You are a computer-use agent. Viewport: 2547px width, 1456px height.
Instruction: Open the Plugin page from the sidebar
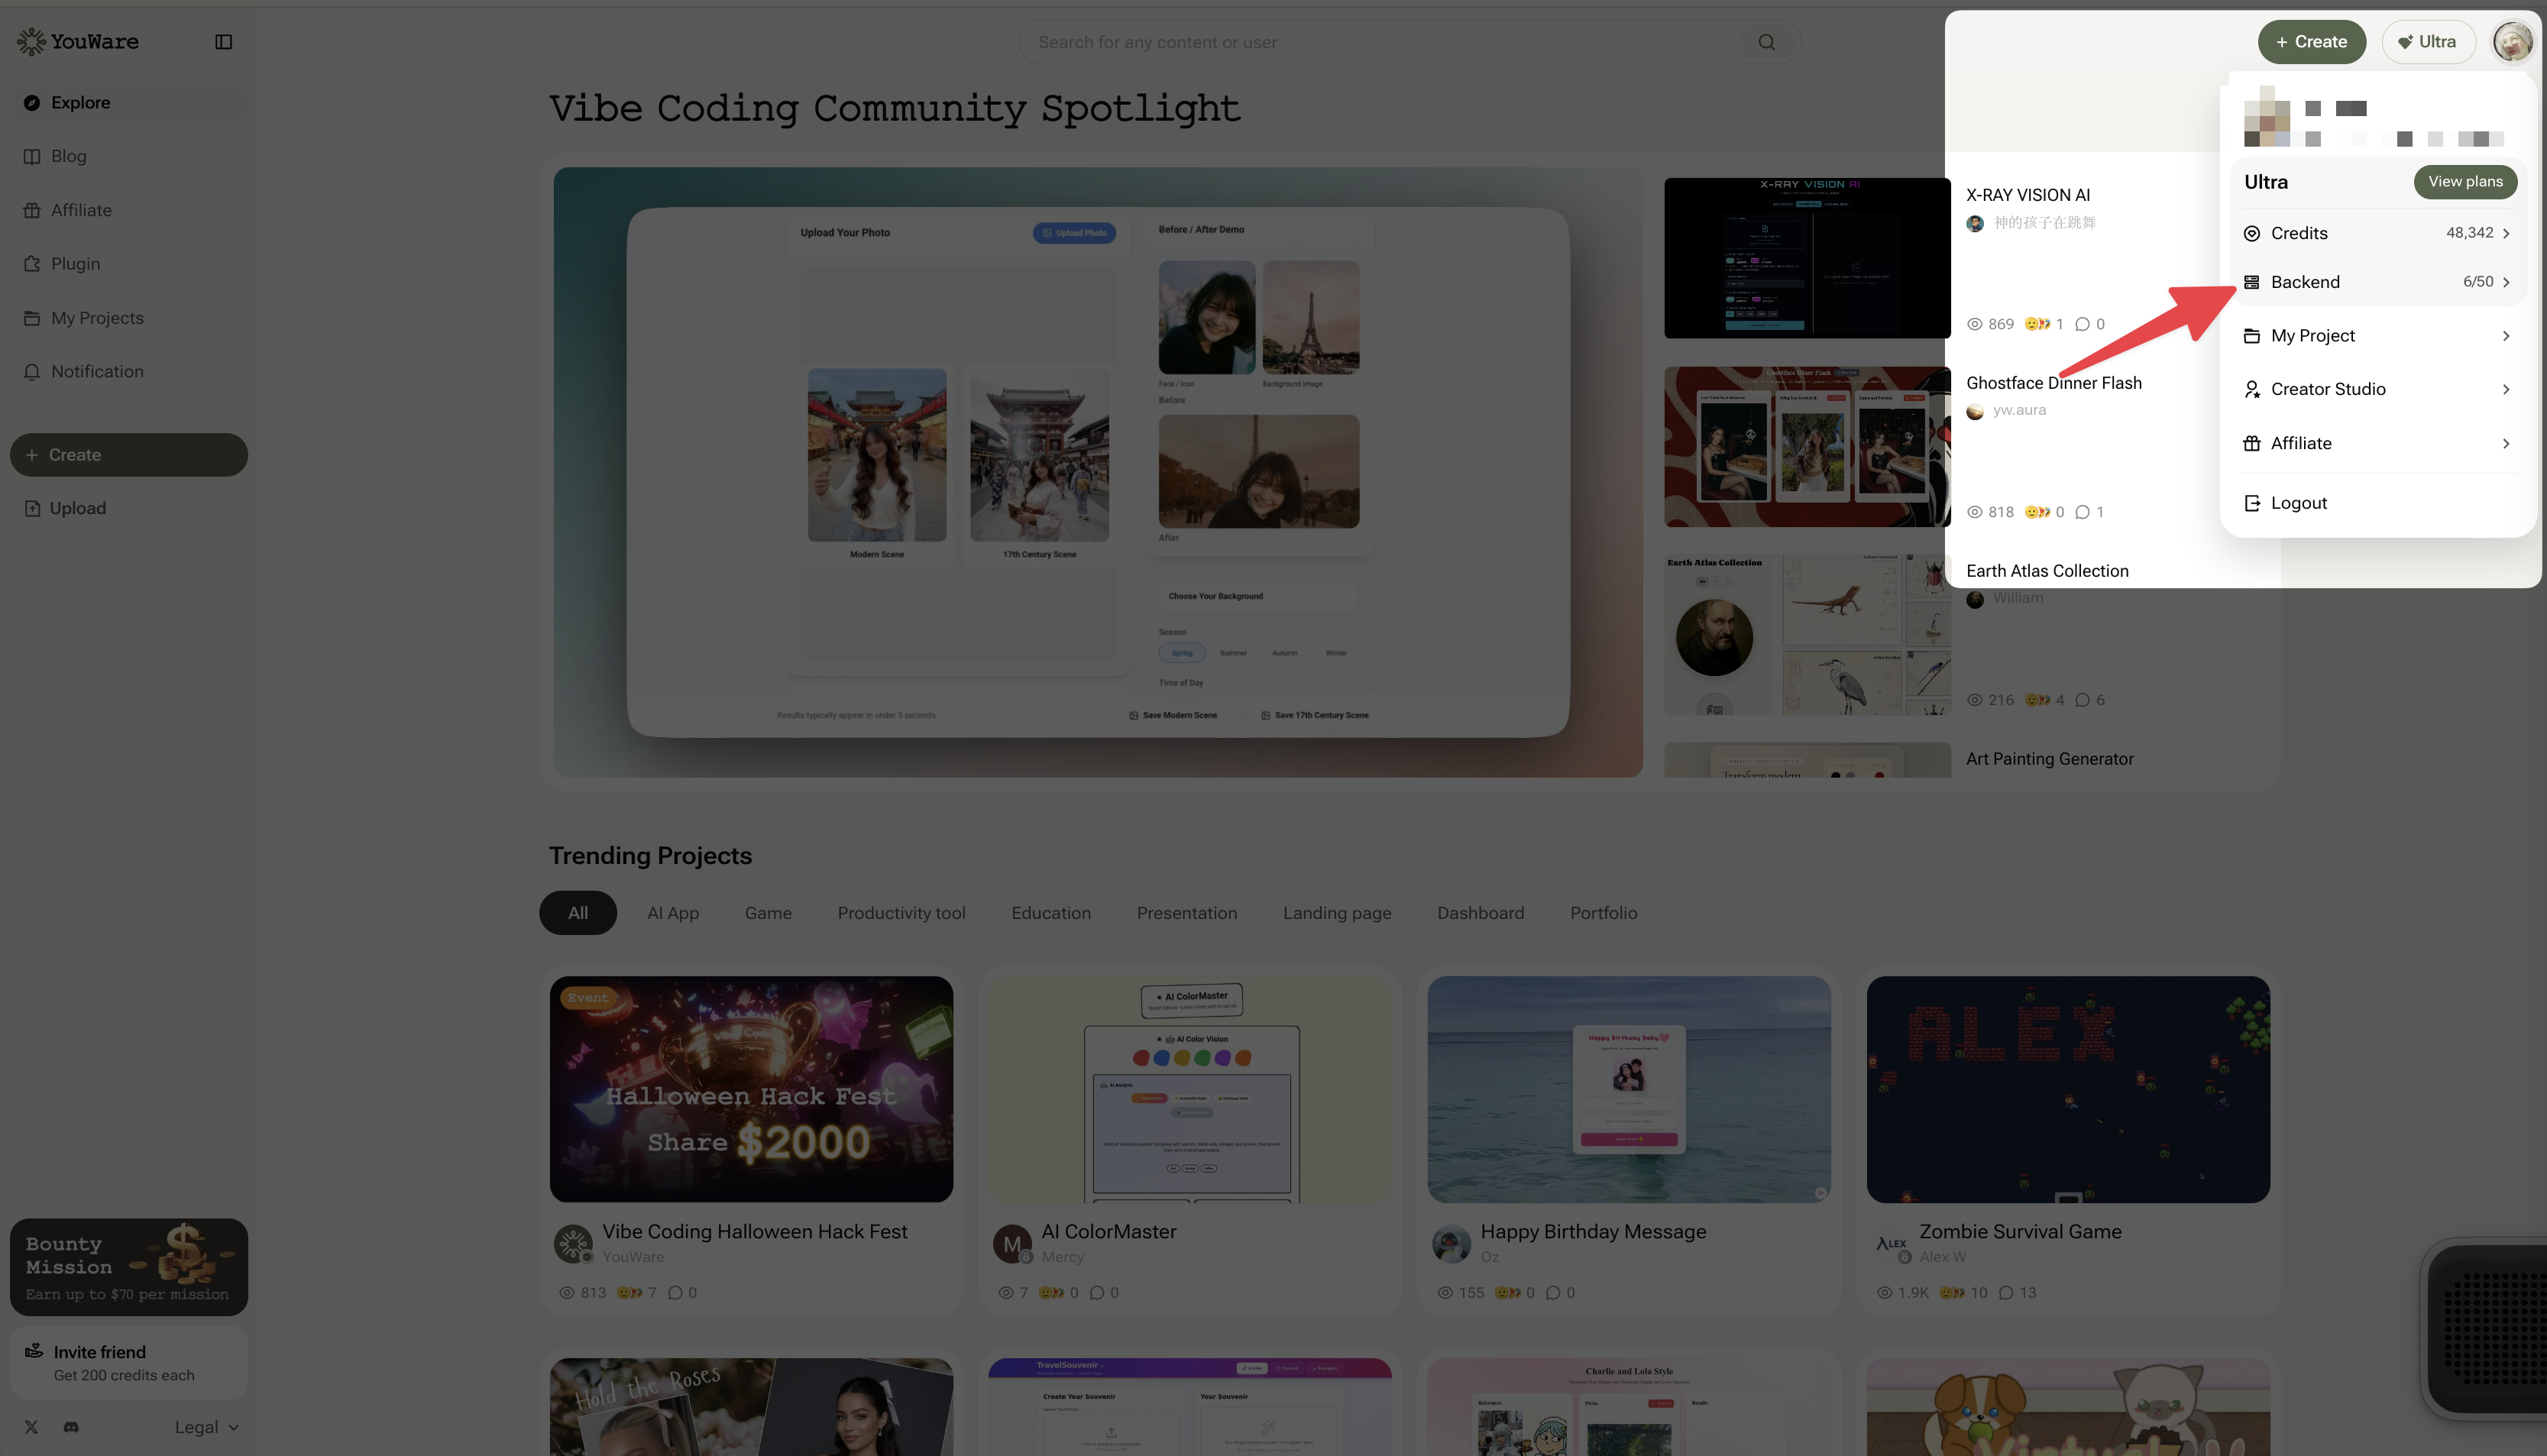(x=75, y=263)
